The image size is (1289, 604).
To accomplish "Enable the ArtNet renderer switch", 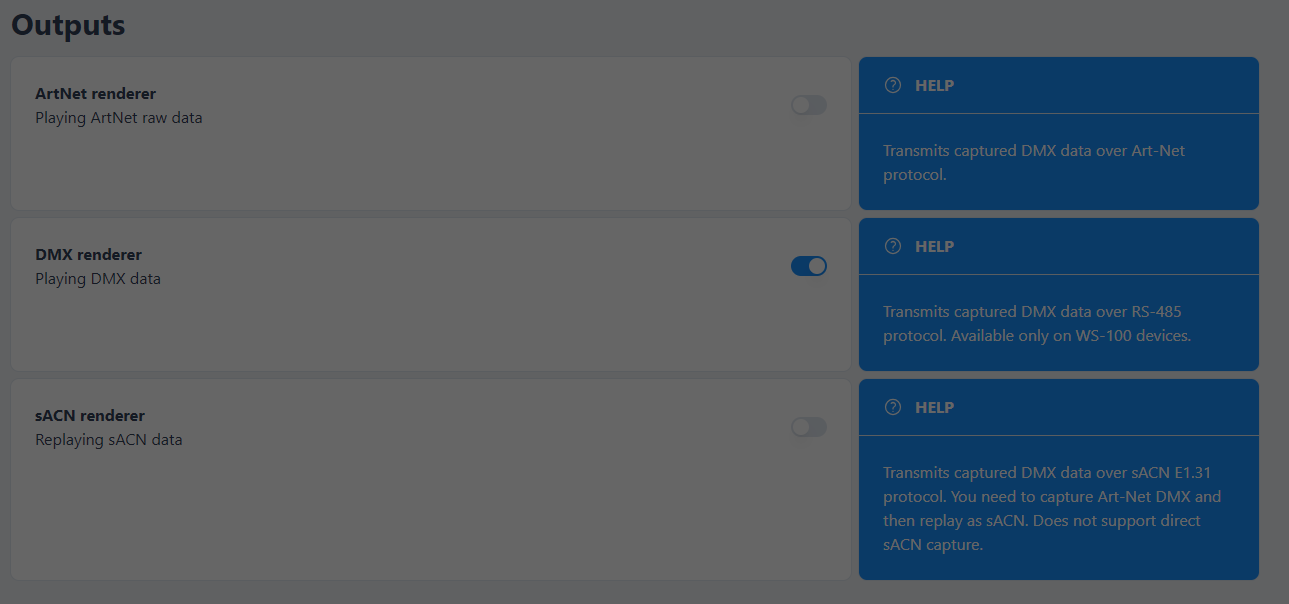I will tap(808, 105).
